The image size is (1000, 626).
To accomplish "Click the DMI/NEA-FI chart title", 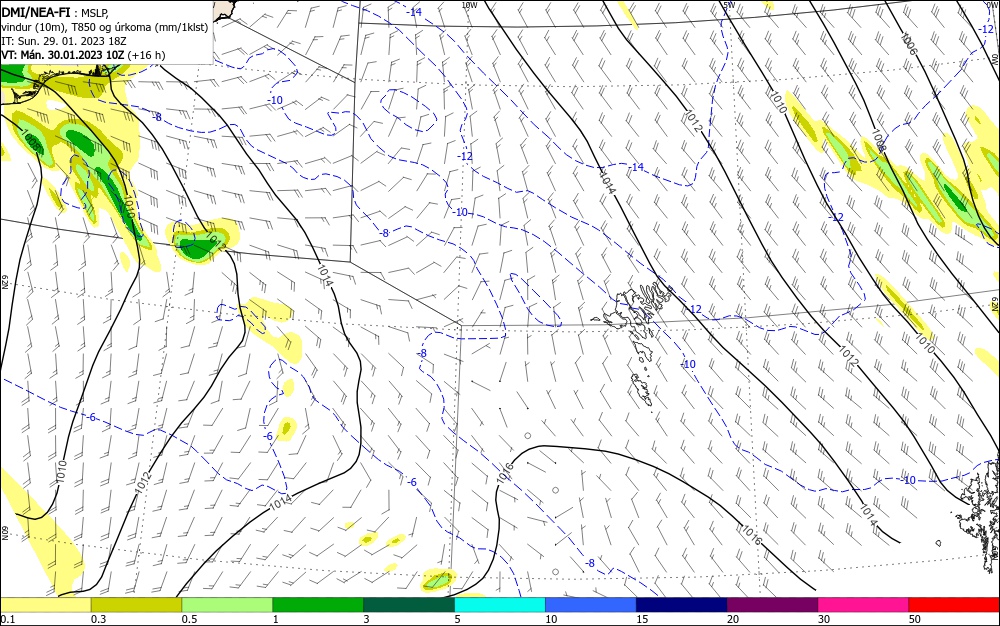I will click(x=36, y=13).
